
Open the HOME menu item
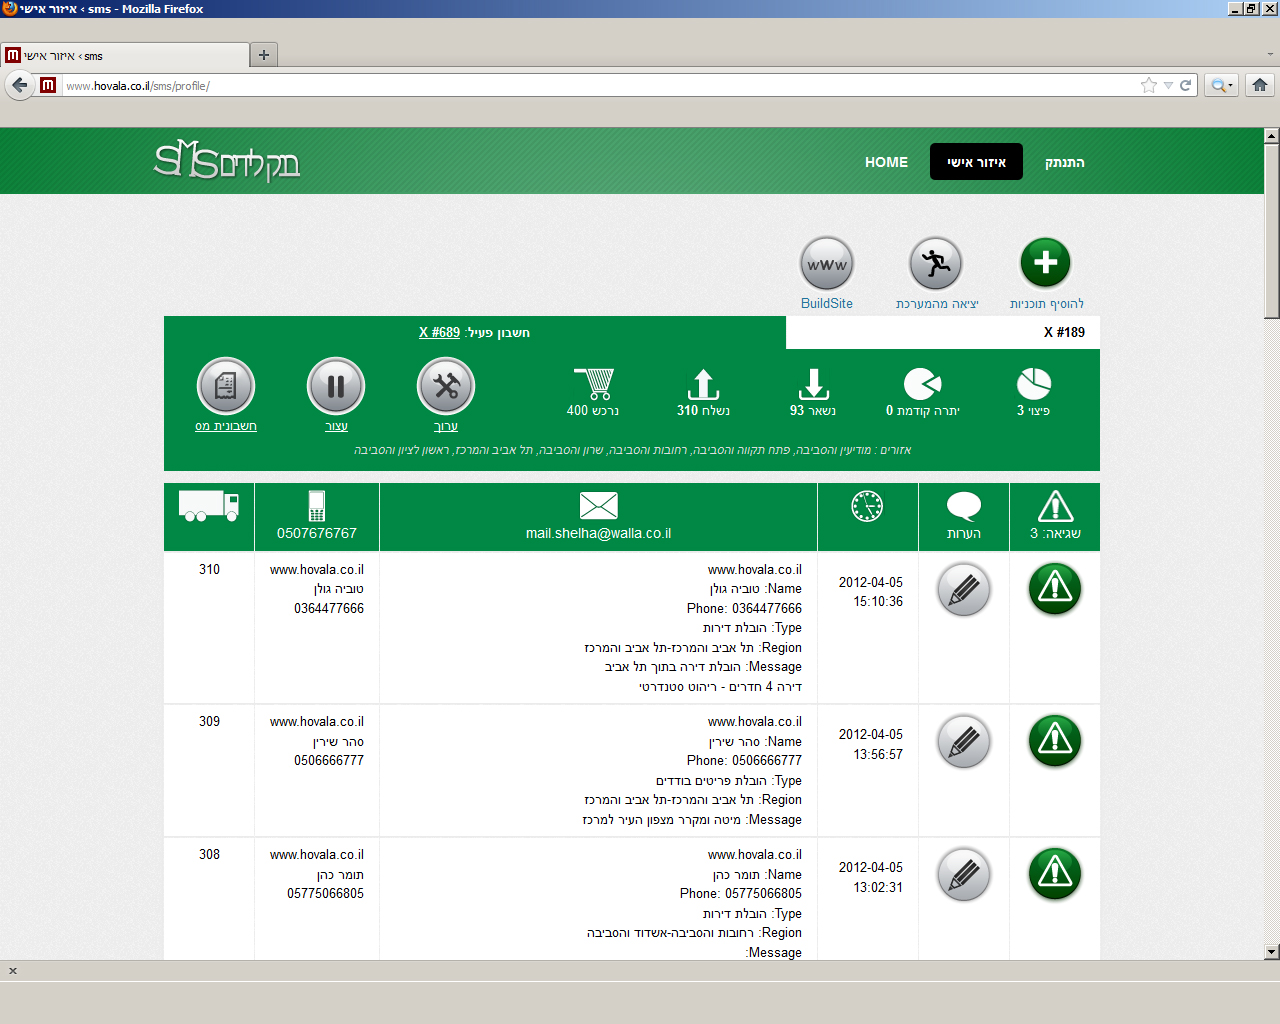click(886, 162)
